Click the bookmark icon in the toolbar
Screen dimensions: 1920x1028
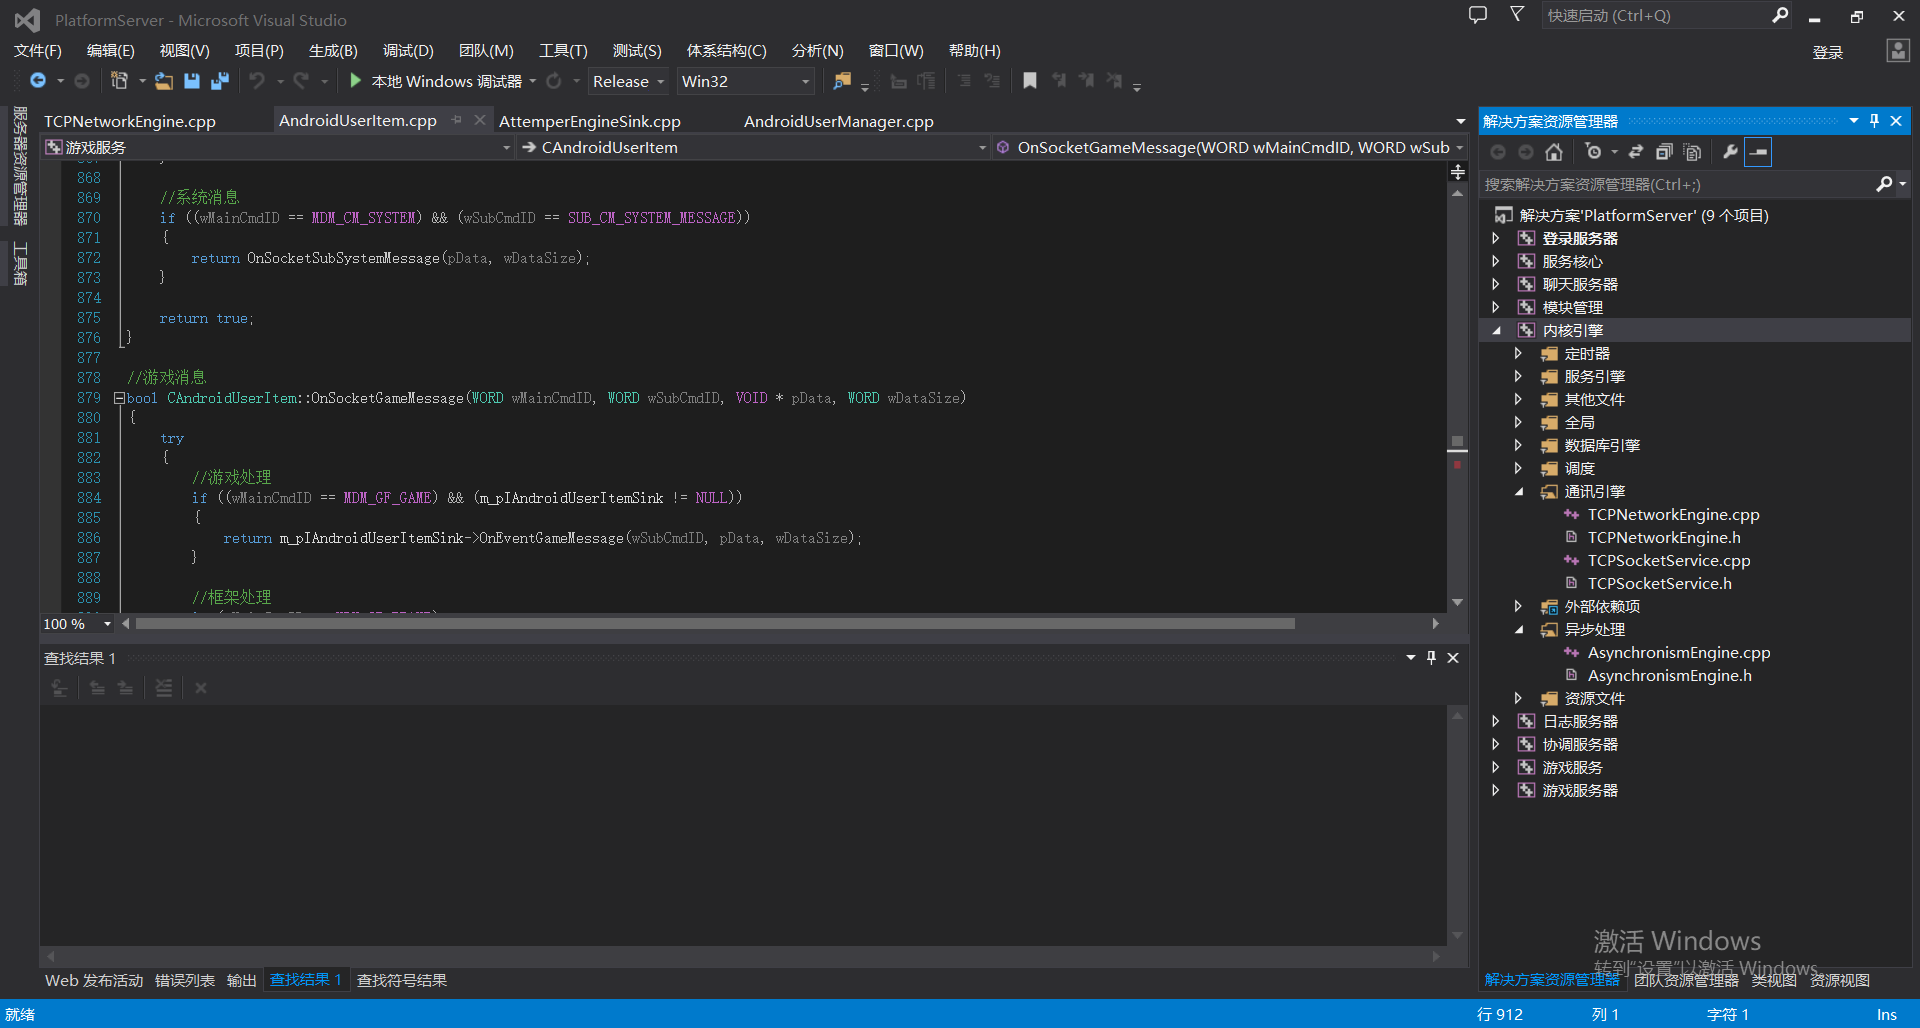[1029, 81]
